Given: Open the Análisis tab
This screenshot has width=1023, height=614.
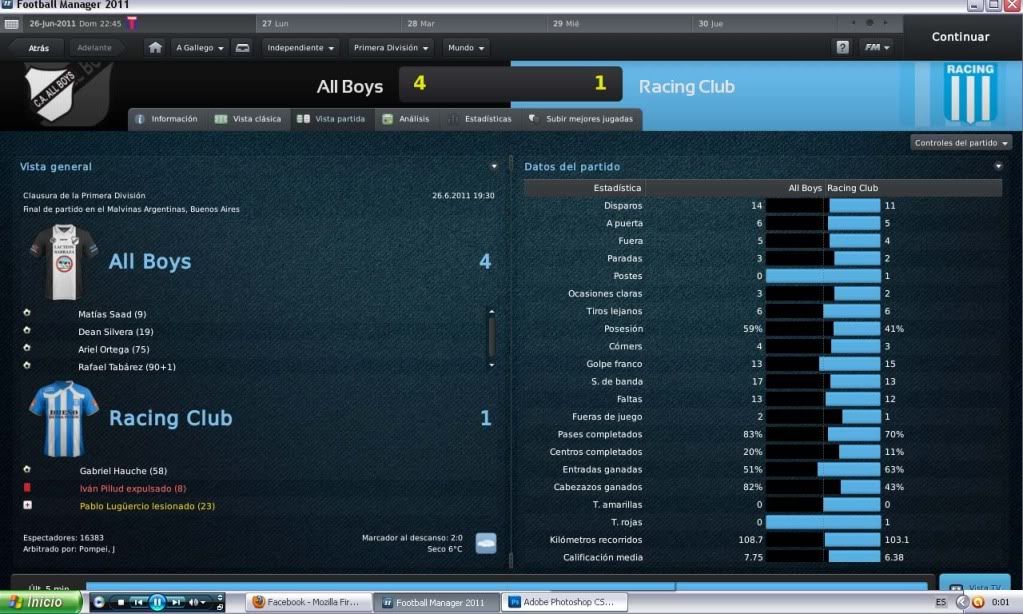Looking at the screenshot, I should (x=406, y=119).
